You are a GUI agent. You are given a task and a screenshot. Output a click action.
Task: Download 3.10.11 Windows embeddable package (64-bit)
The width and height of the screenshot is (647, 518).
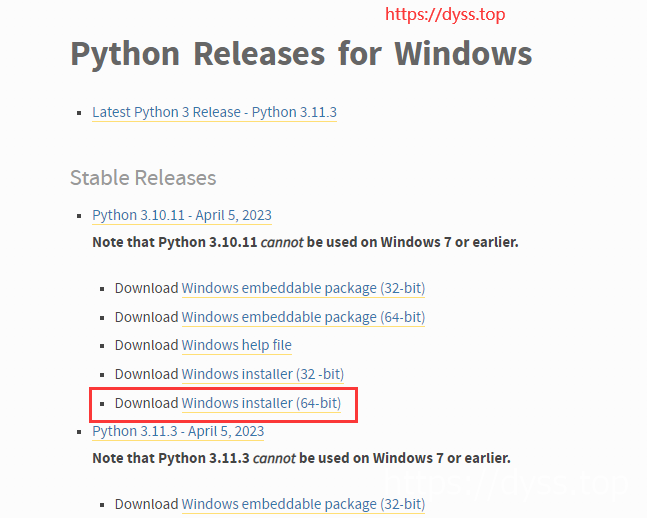303,317
